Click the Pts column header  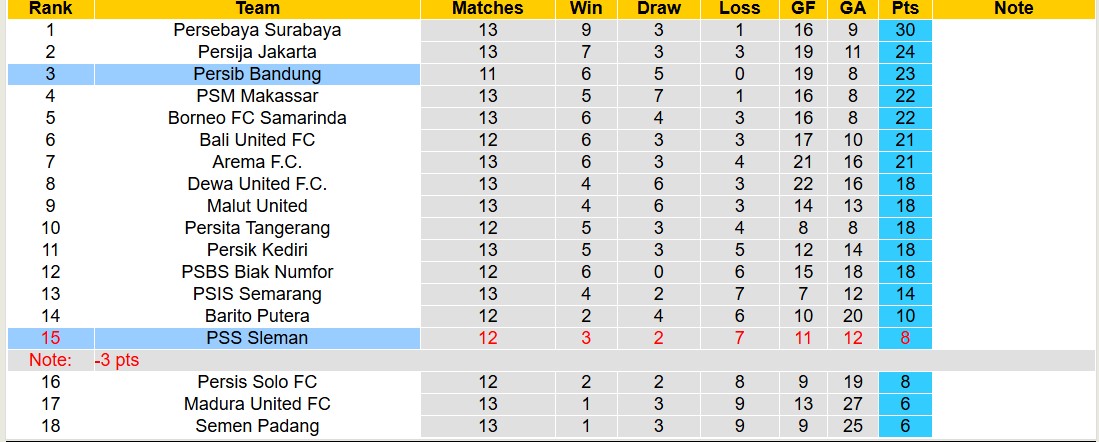point(905,8)
